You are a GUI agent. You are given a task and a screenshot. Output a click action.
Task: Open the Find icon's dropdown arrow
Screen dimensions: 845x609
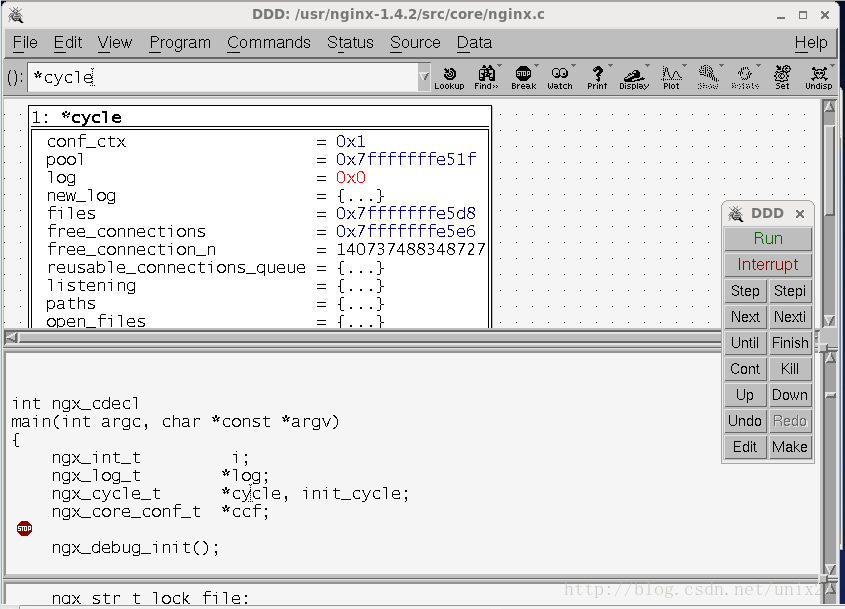(500, 67)
